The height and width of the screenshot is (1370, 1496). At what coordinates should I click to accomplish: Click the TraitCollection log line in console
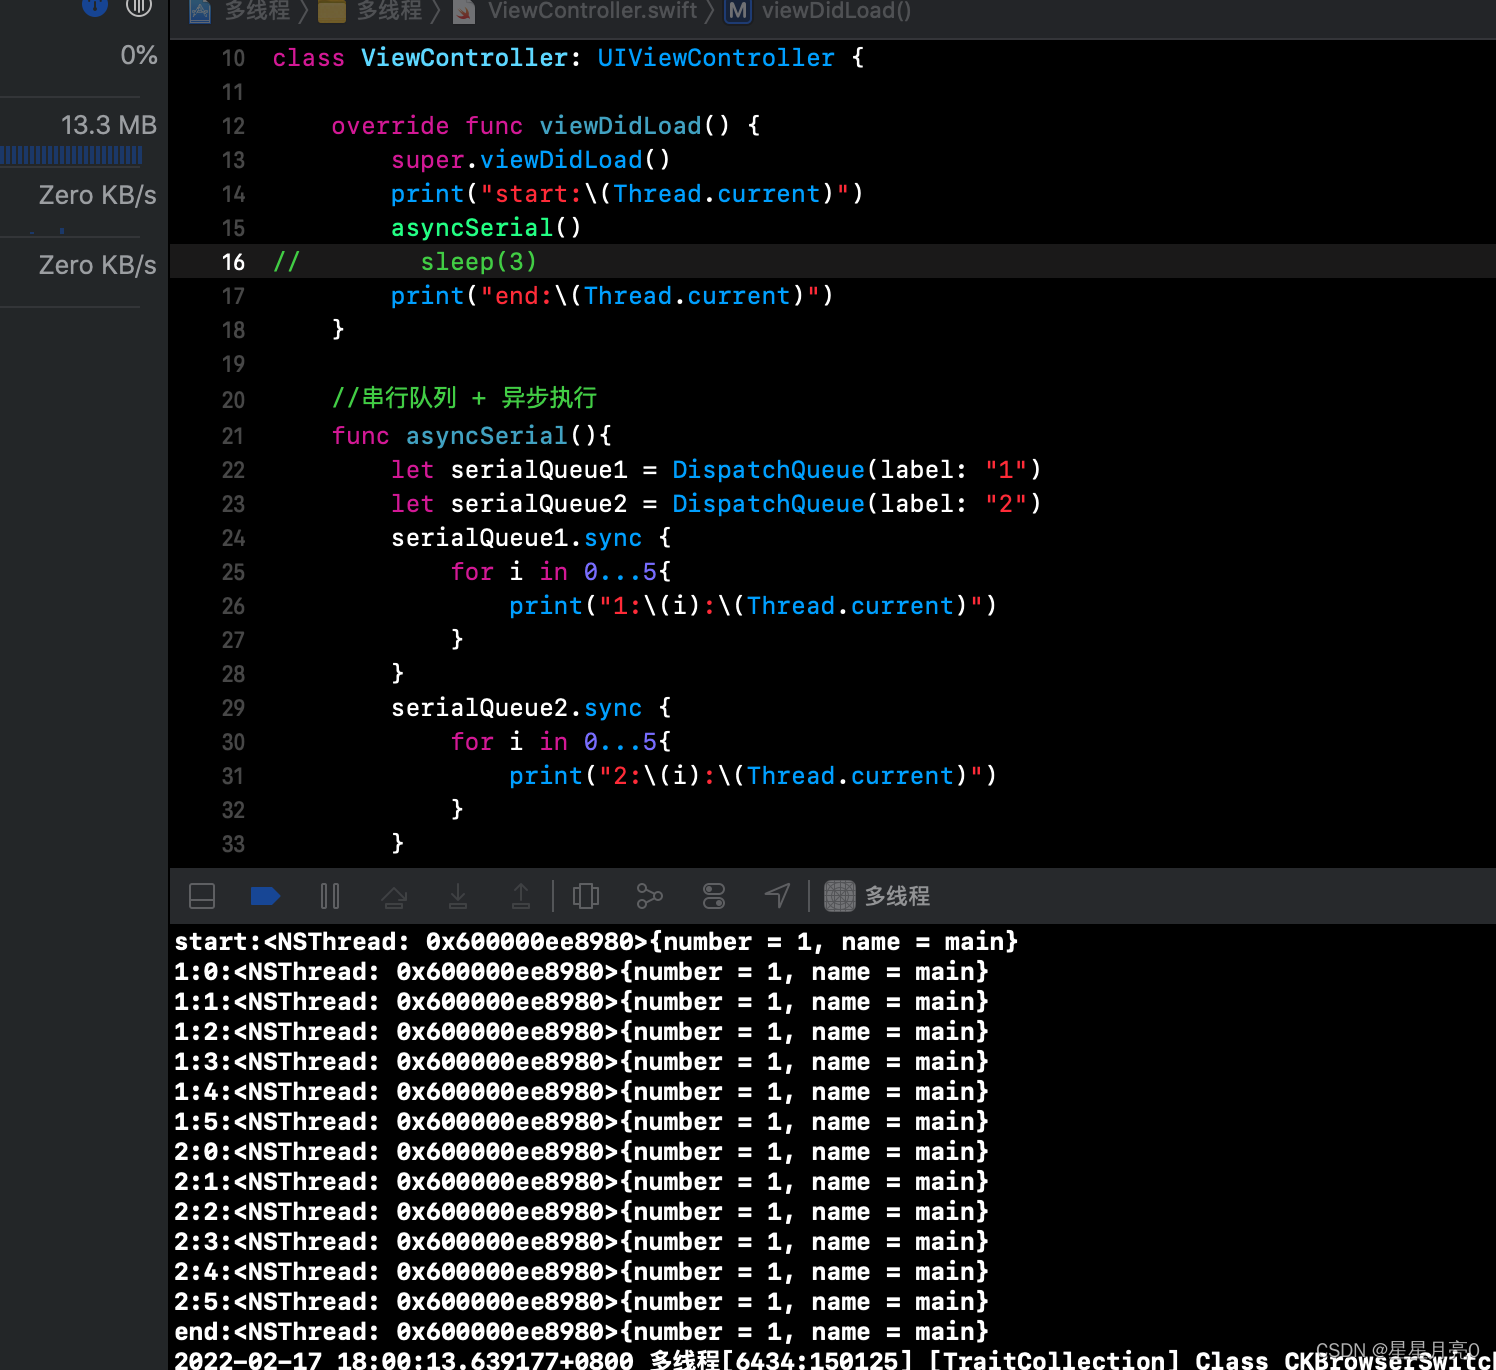click(x=835, y=1360)
